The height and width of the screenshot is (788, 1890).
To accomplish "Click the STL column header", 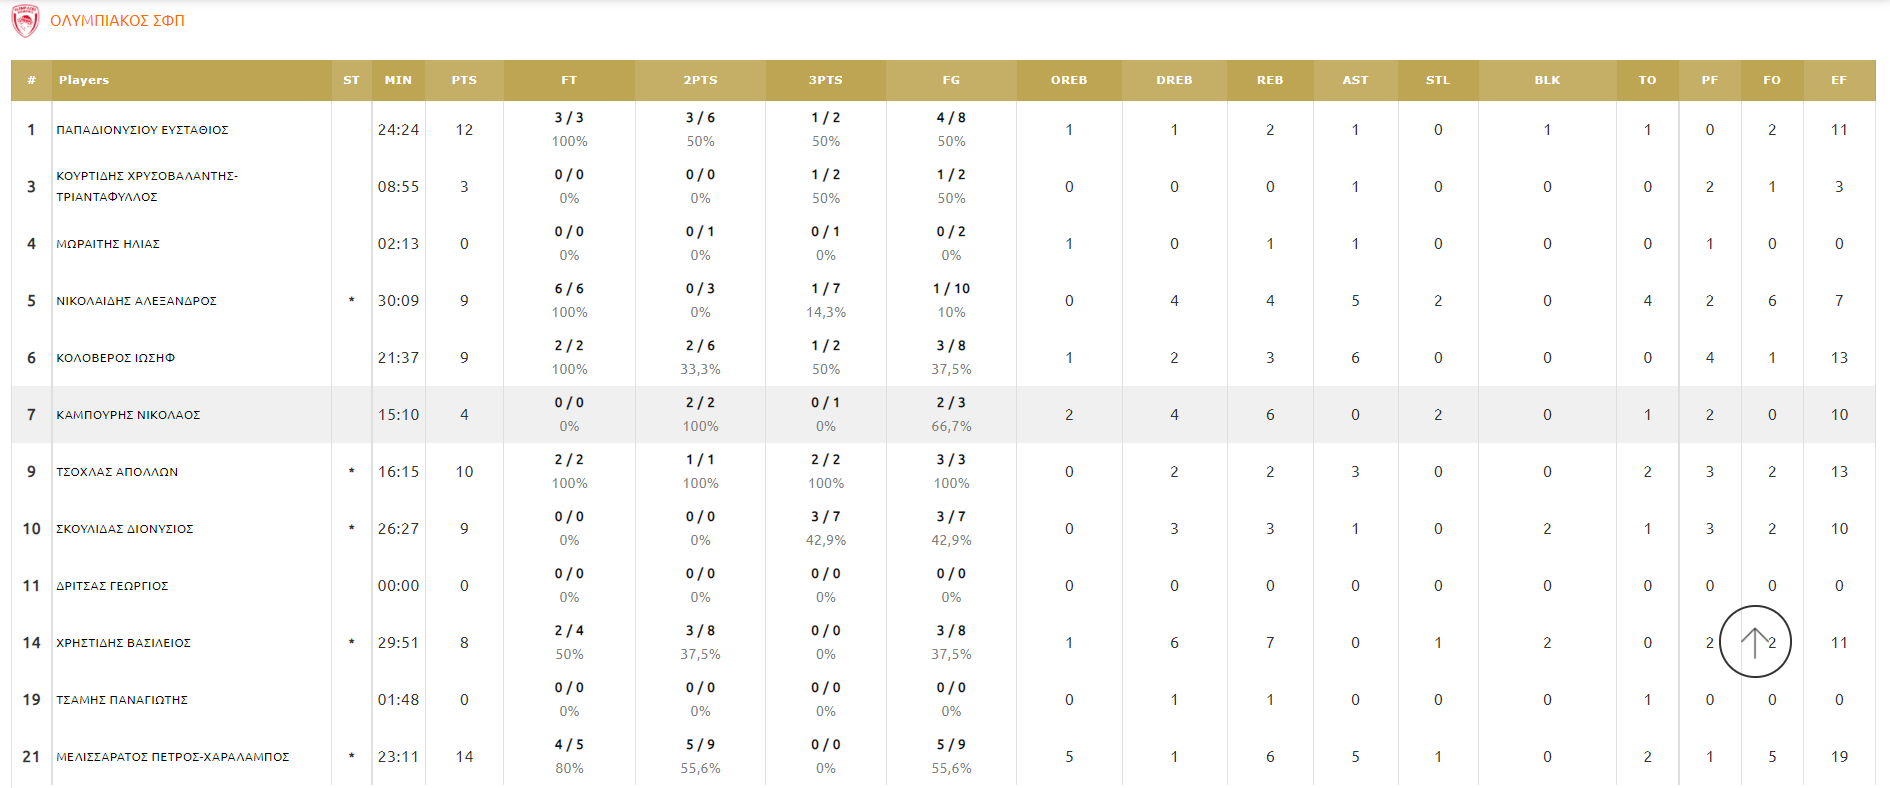I will [1437, 80].
